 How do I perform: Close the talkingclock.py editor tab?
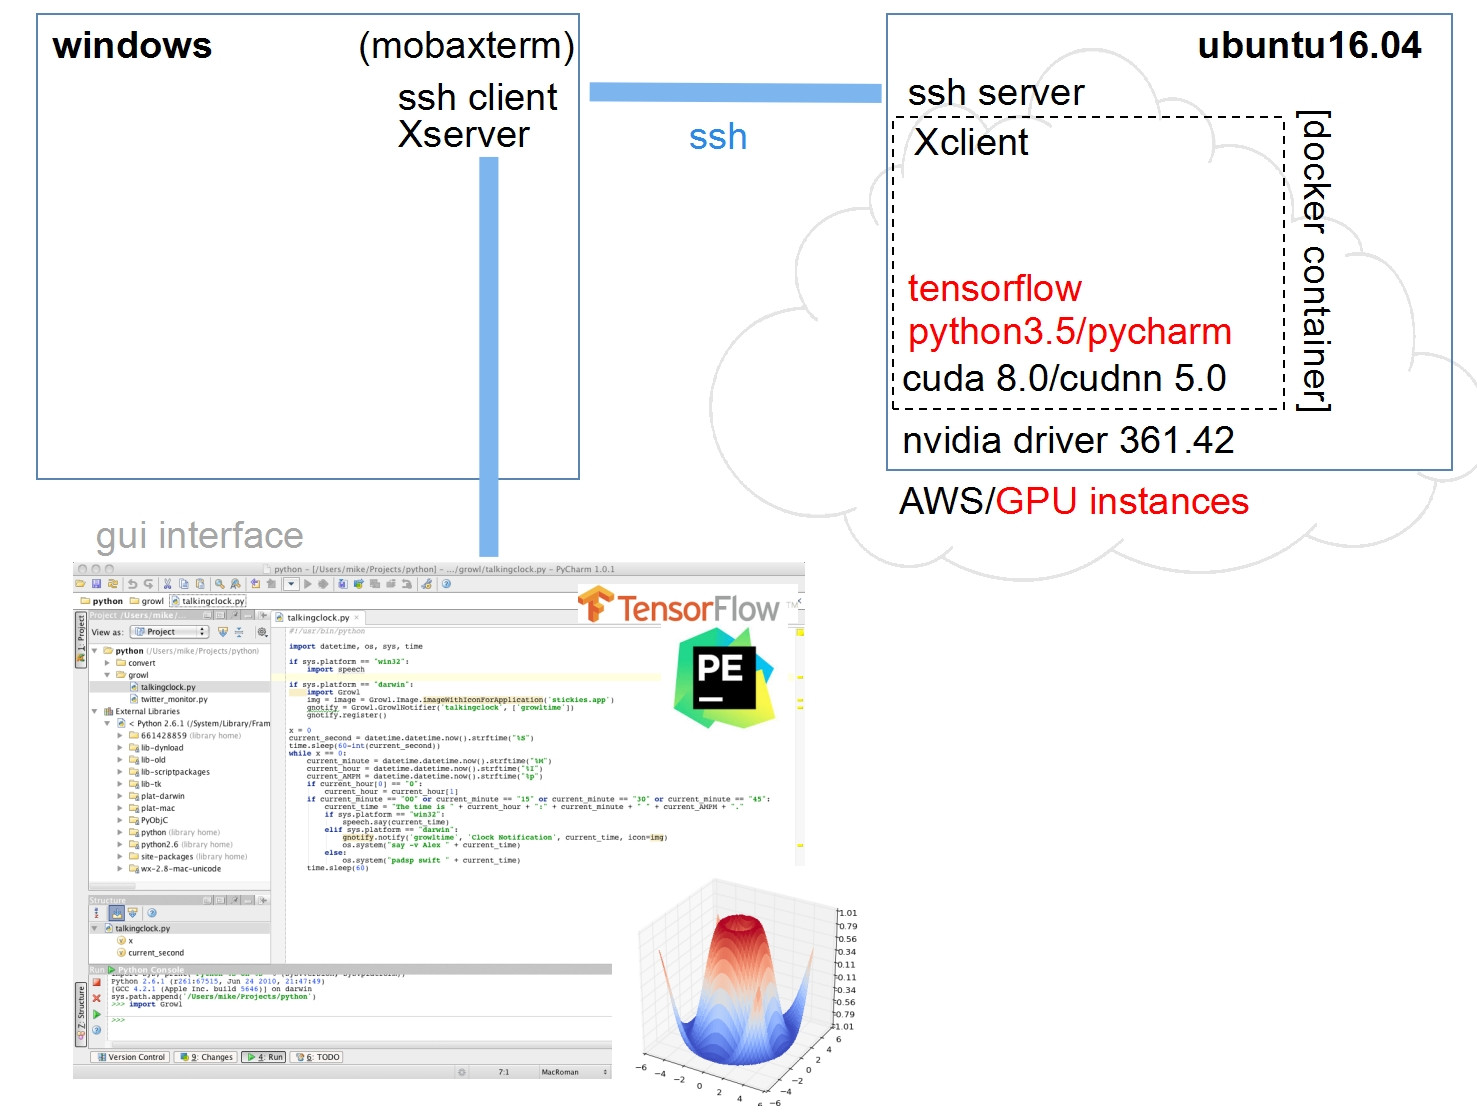[x=356, y=618]
